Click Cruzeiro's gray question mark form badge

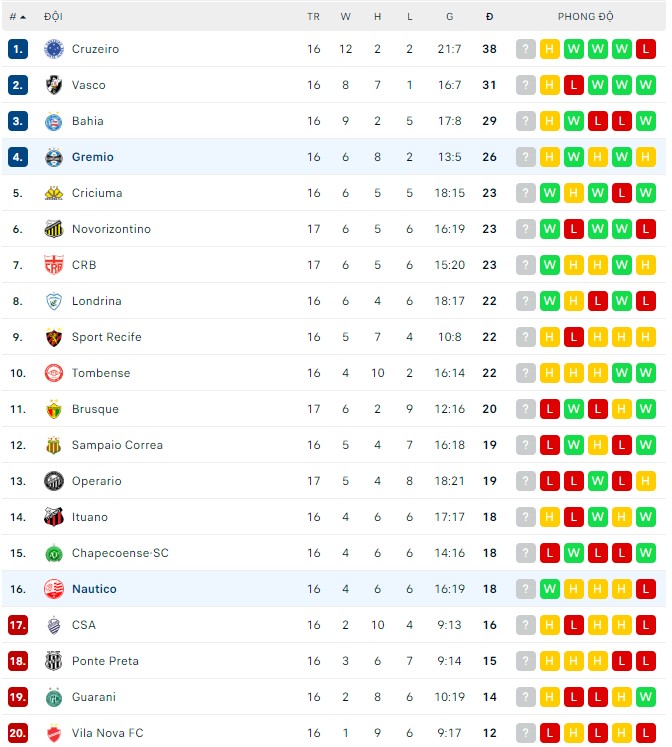pos(526,49)
